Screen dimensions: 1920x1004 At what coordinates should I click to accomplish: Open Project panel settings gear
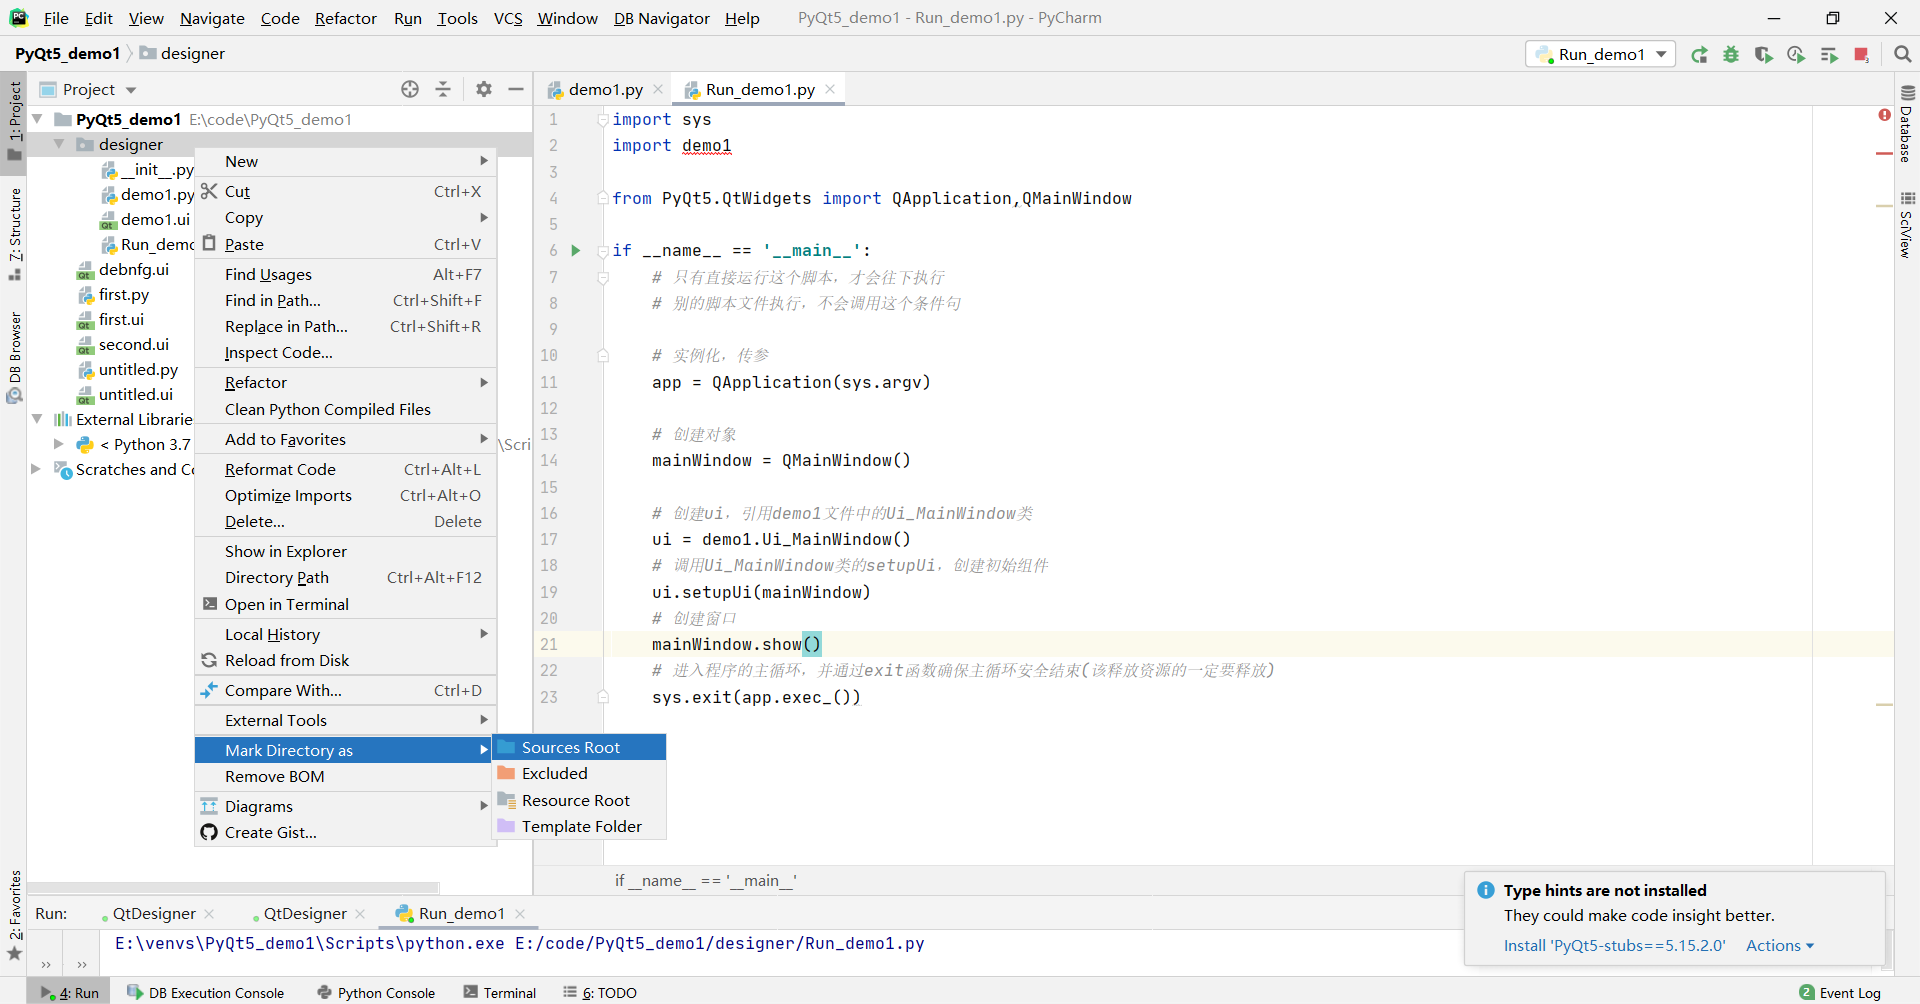point(484,89)
